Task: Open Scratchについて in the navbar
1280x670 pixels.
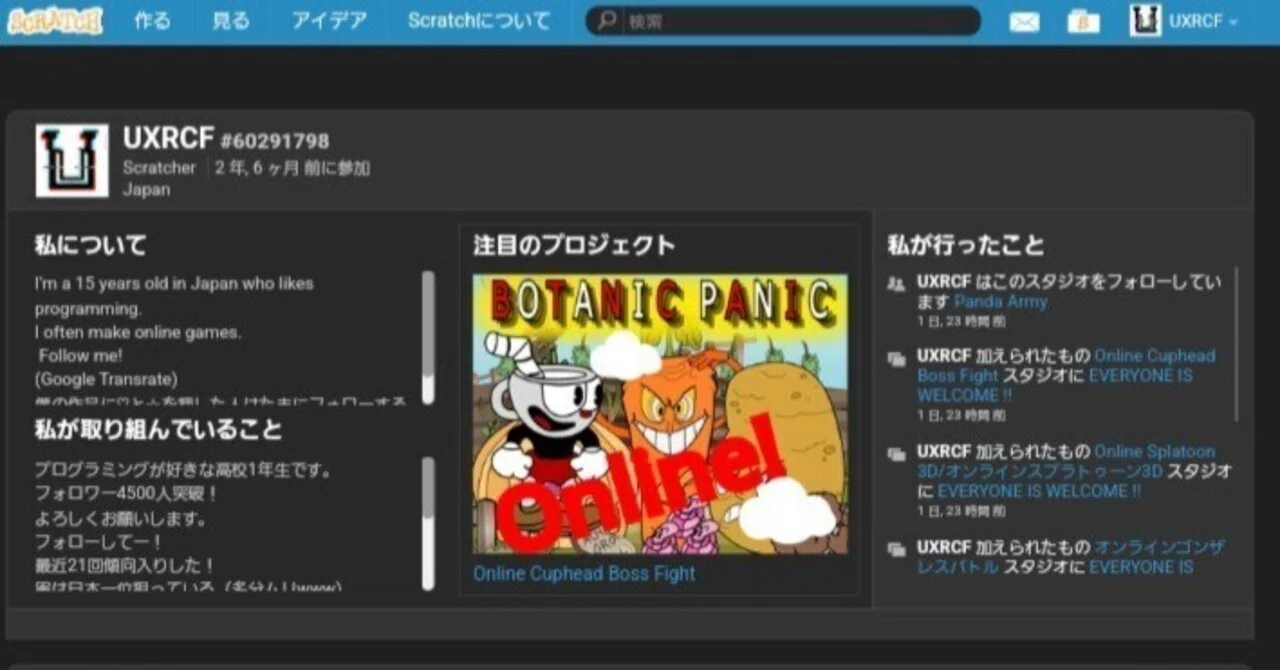Action: click(x=479, y=21)
